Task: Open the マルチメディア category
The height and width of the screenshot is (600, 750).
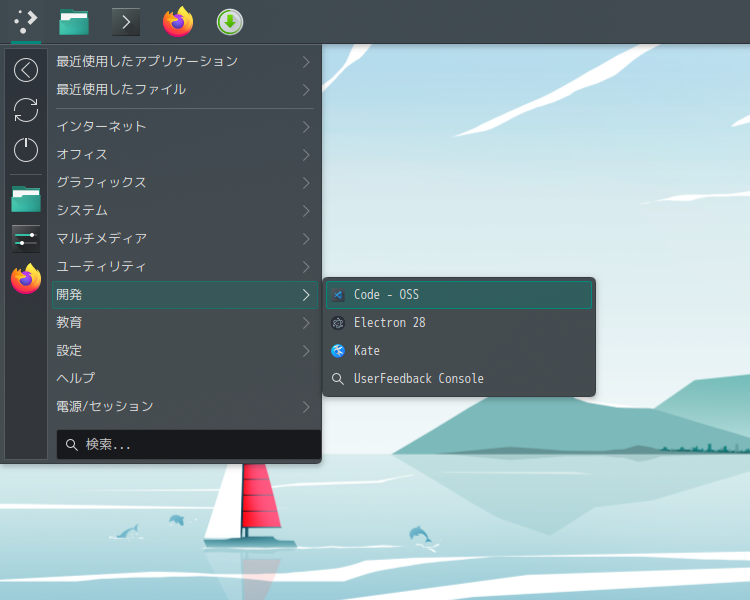Action: 184,239
